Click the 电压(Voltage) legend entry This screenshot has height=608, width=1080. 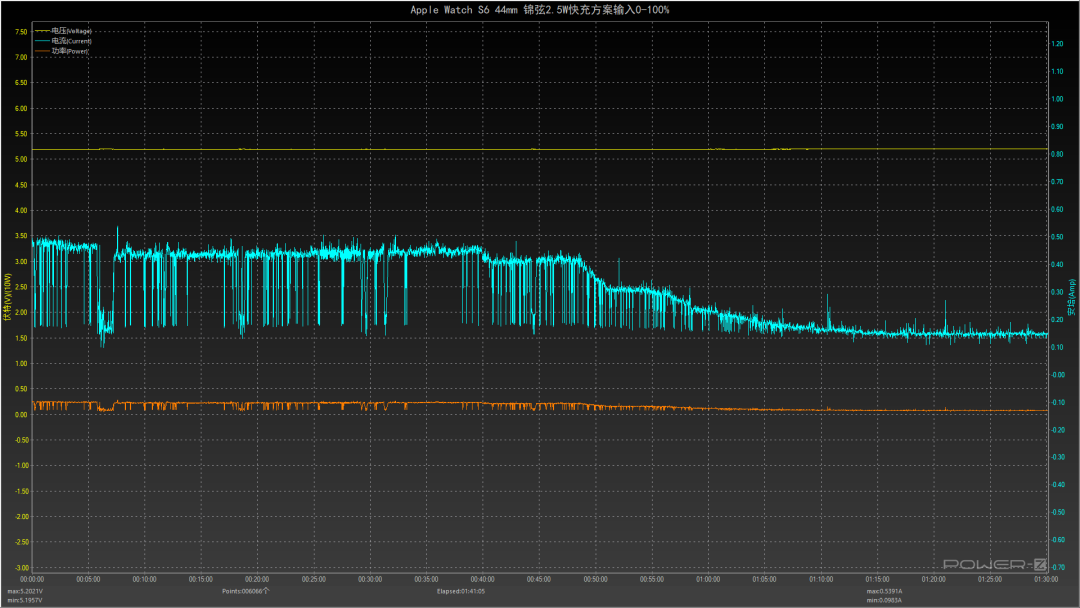63,31
